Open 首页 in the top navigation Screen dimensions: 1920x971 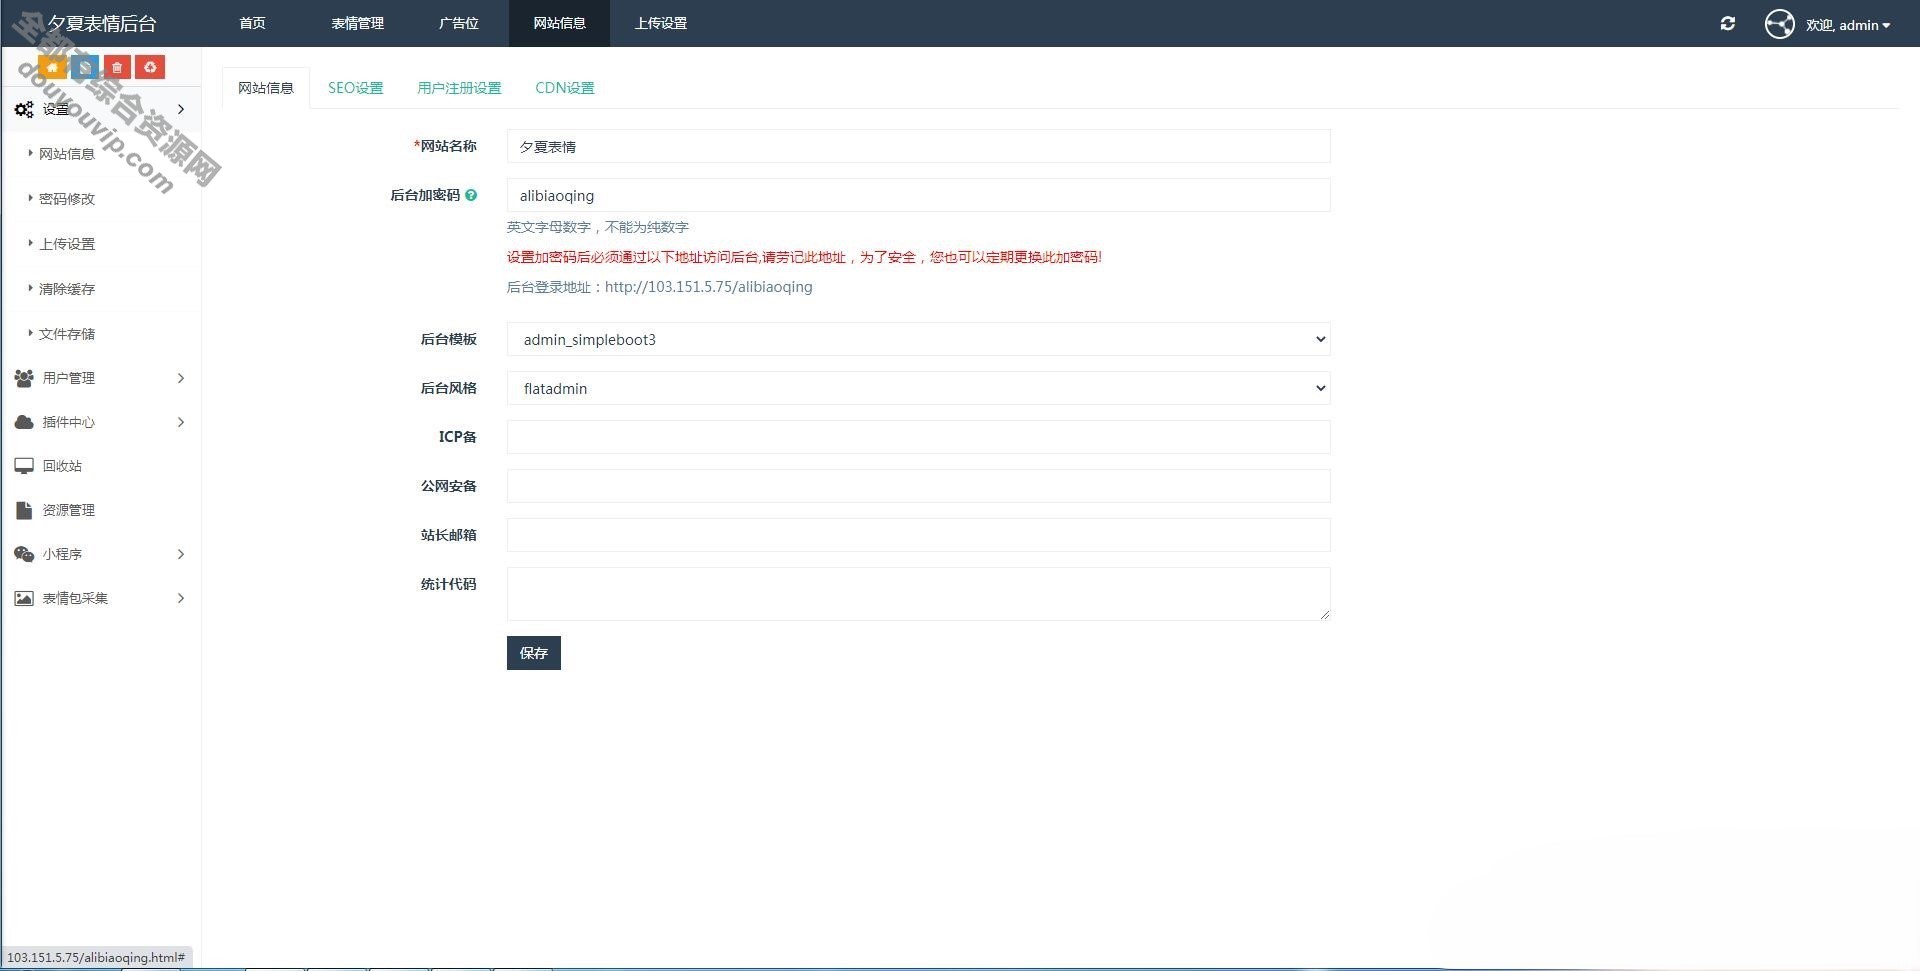[x=252, y=23]
